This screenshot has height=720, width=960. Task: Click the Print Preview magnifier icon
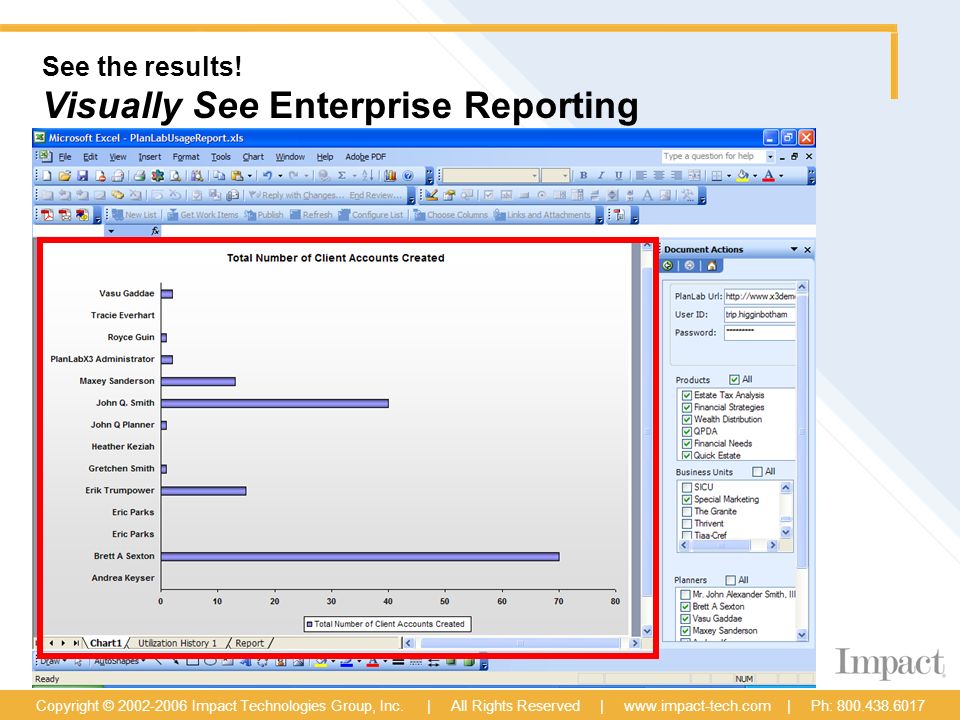point(176,176)
